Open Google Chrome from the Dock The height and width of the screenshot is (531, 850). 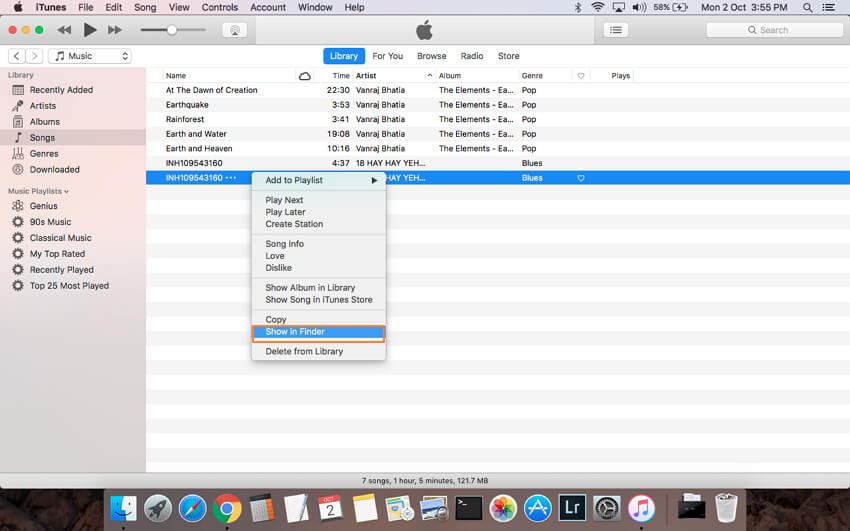click(x=227, y=509)
